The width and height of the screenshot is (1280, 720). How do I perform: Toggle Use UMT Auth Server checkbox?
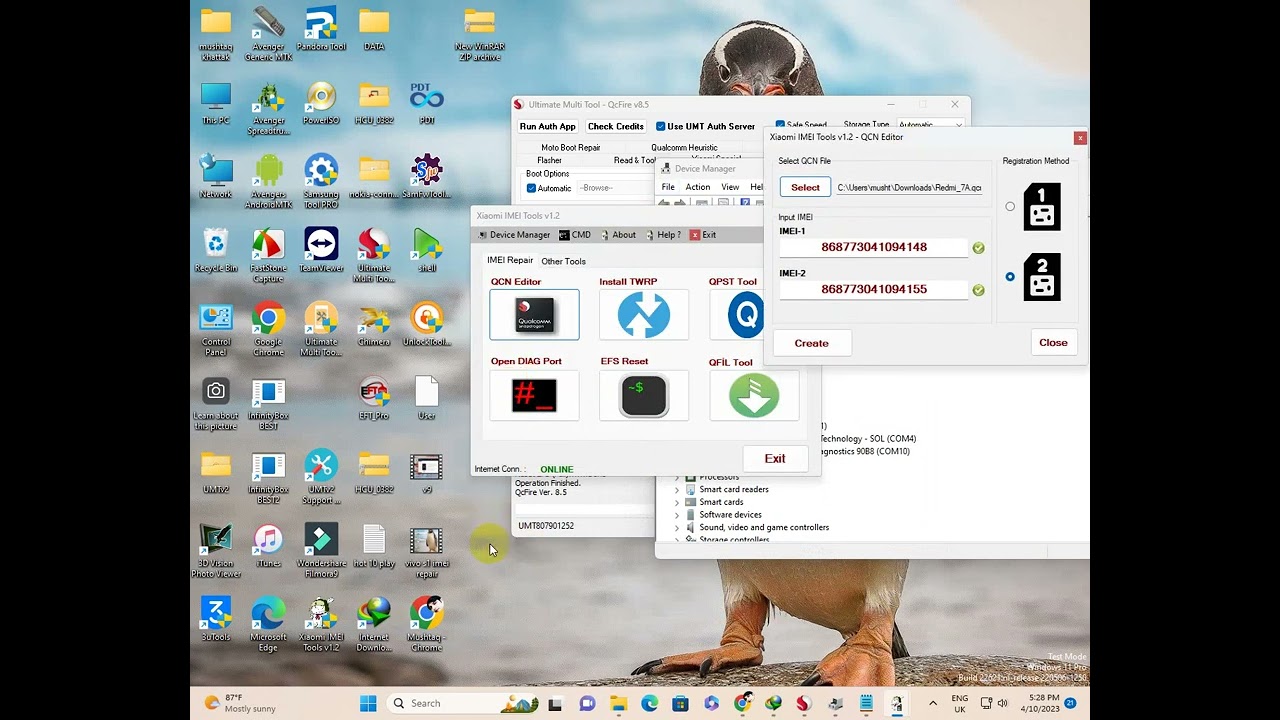705,126
